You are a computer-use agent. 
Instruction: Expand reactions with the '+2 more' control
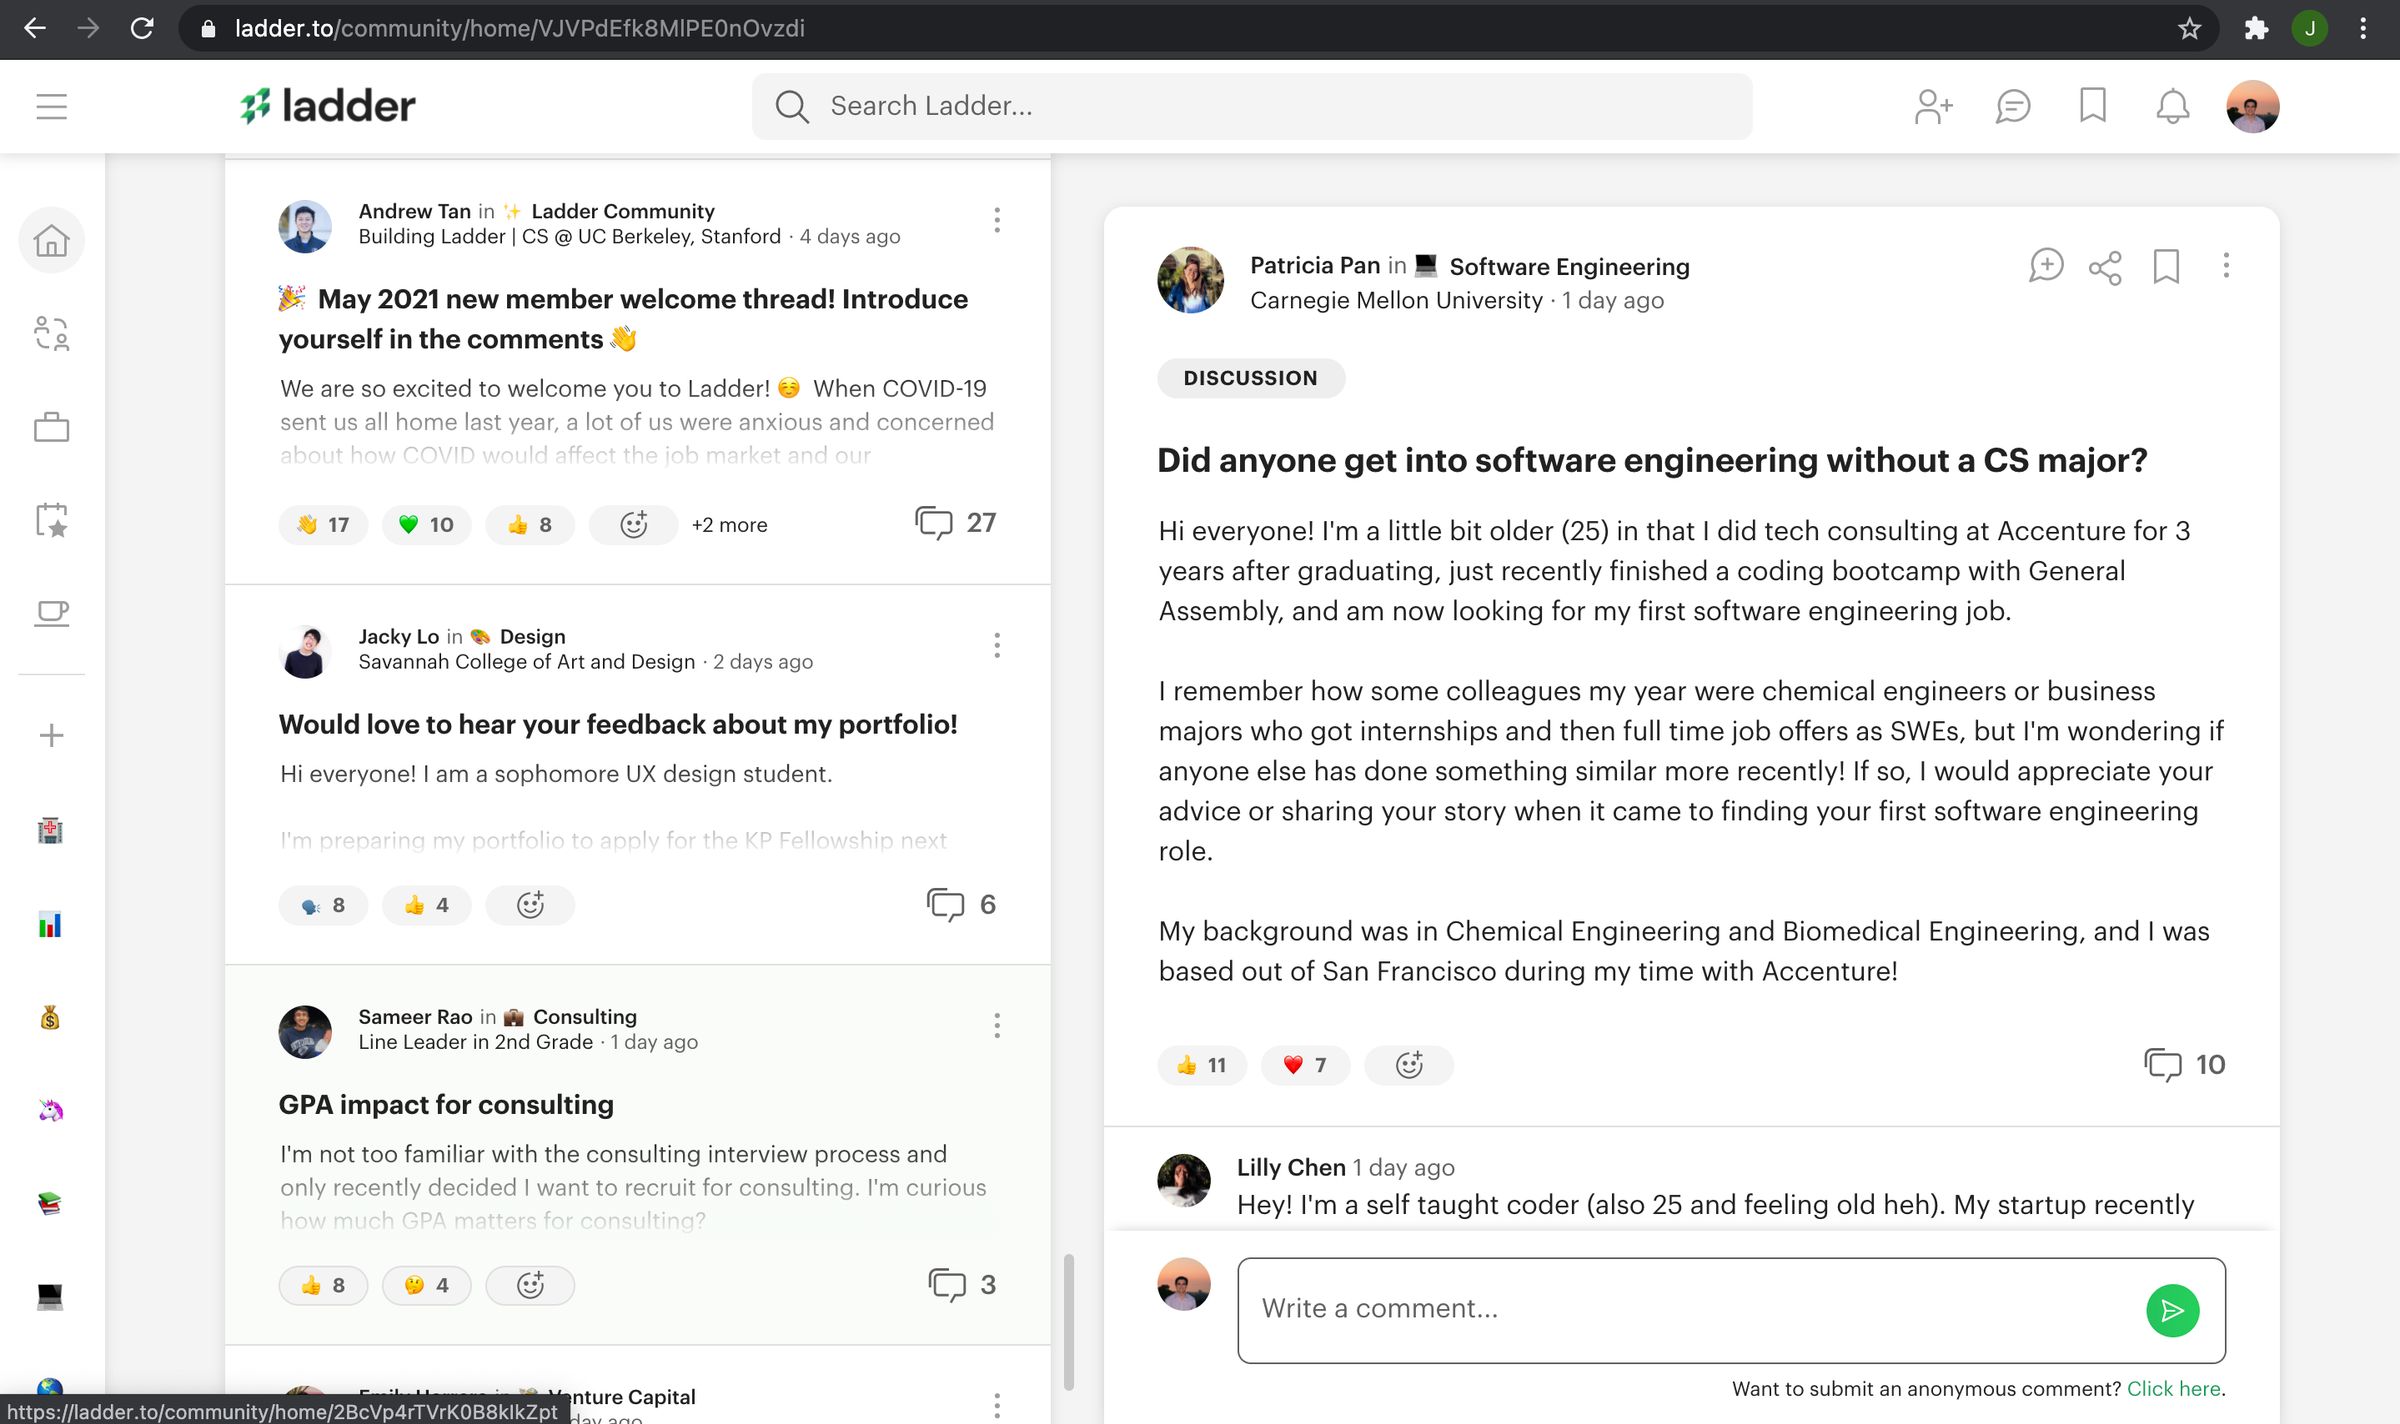[729, 524]
